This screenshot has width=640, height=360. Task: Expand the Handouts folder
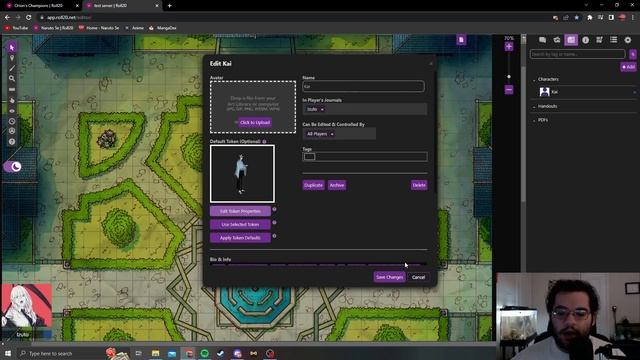pos(534,107)
